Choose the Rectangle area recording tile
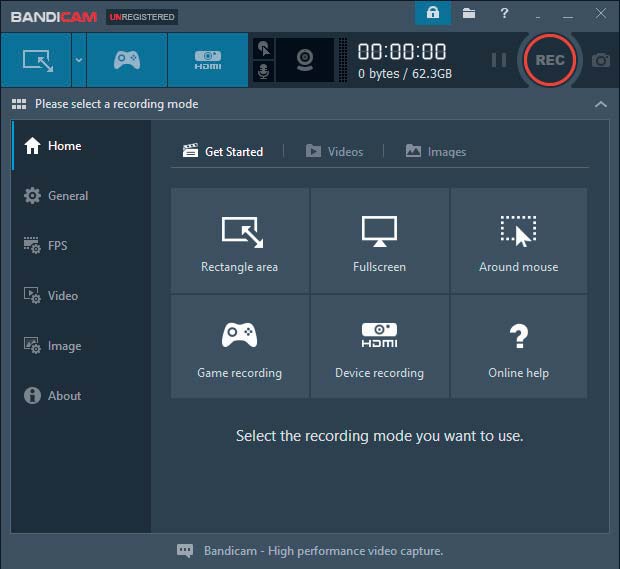This screenshot has height=569, width=620. point(240,240)
